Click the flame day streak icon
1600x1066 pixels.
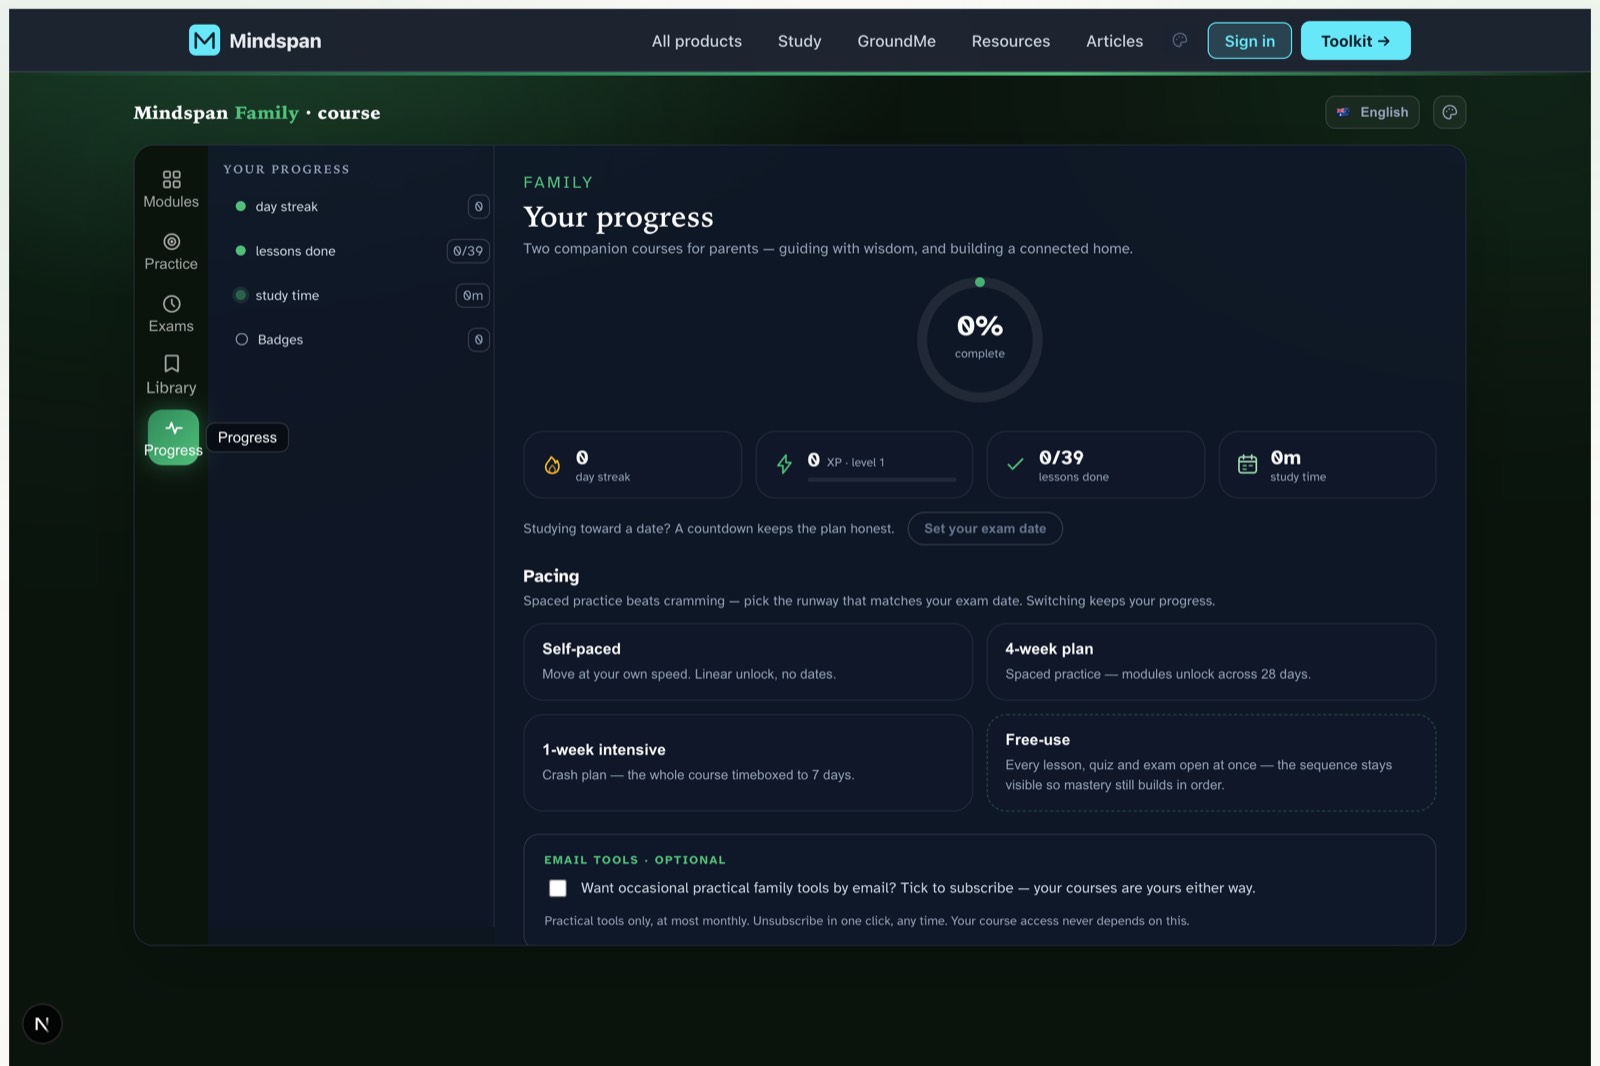pos(552,465)
